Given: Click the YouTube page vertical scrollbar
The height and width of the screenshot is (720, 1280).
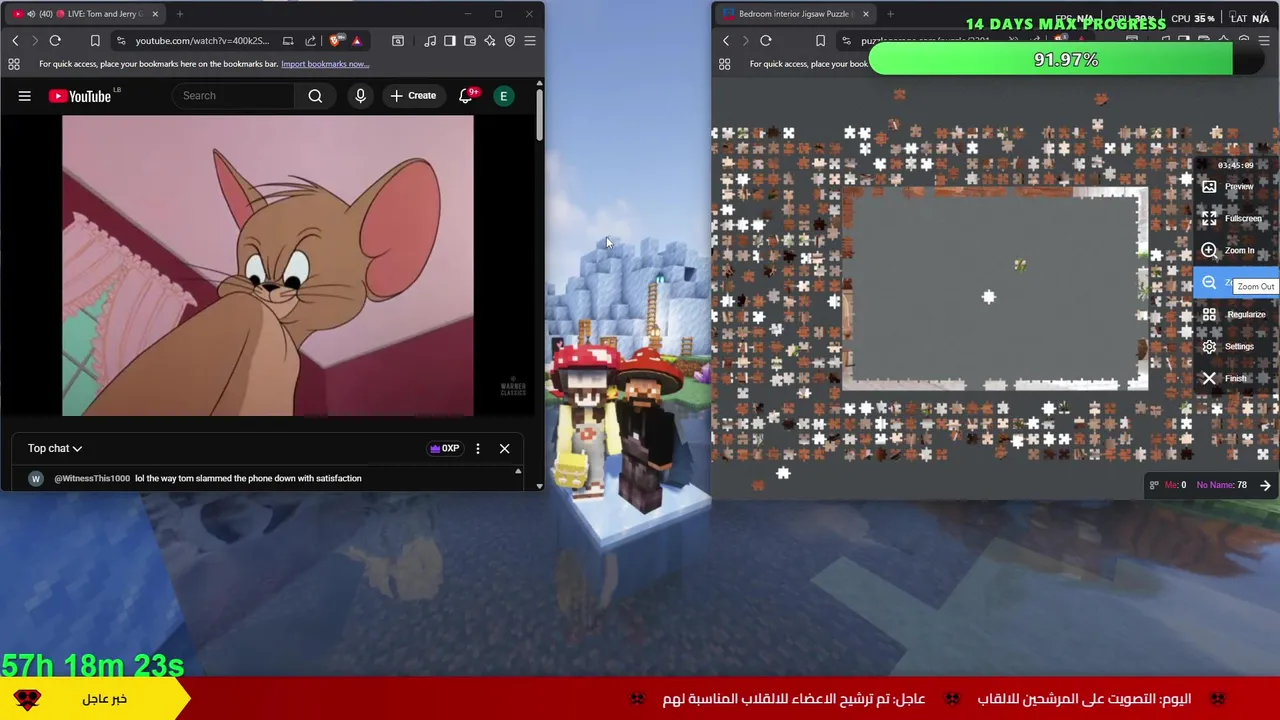Looking at the screenshot, I should tap(540, 115).
